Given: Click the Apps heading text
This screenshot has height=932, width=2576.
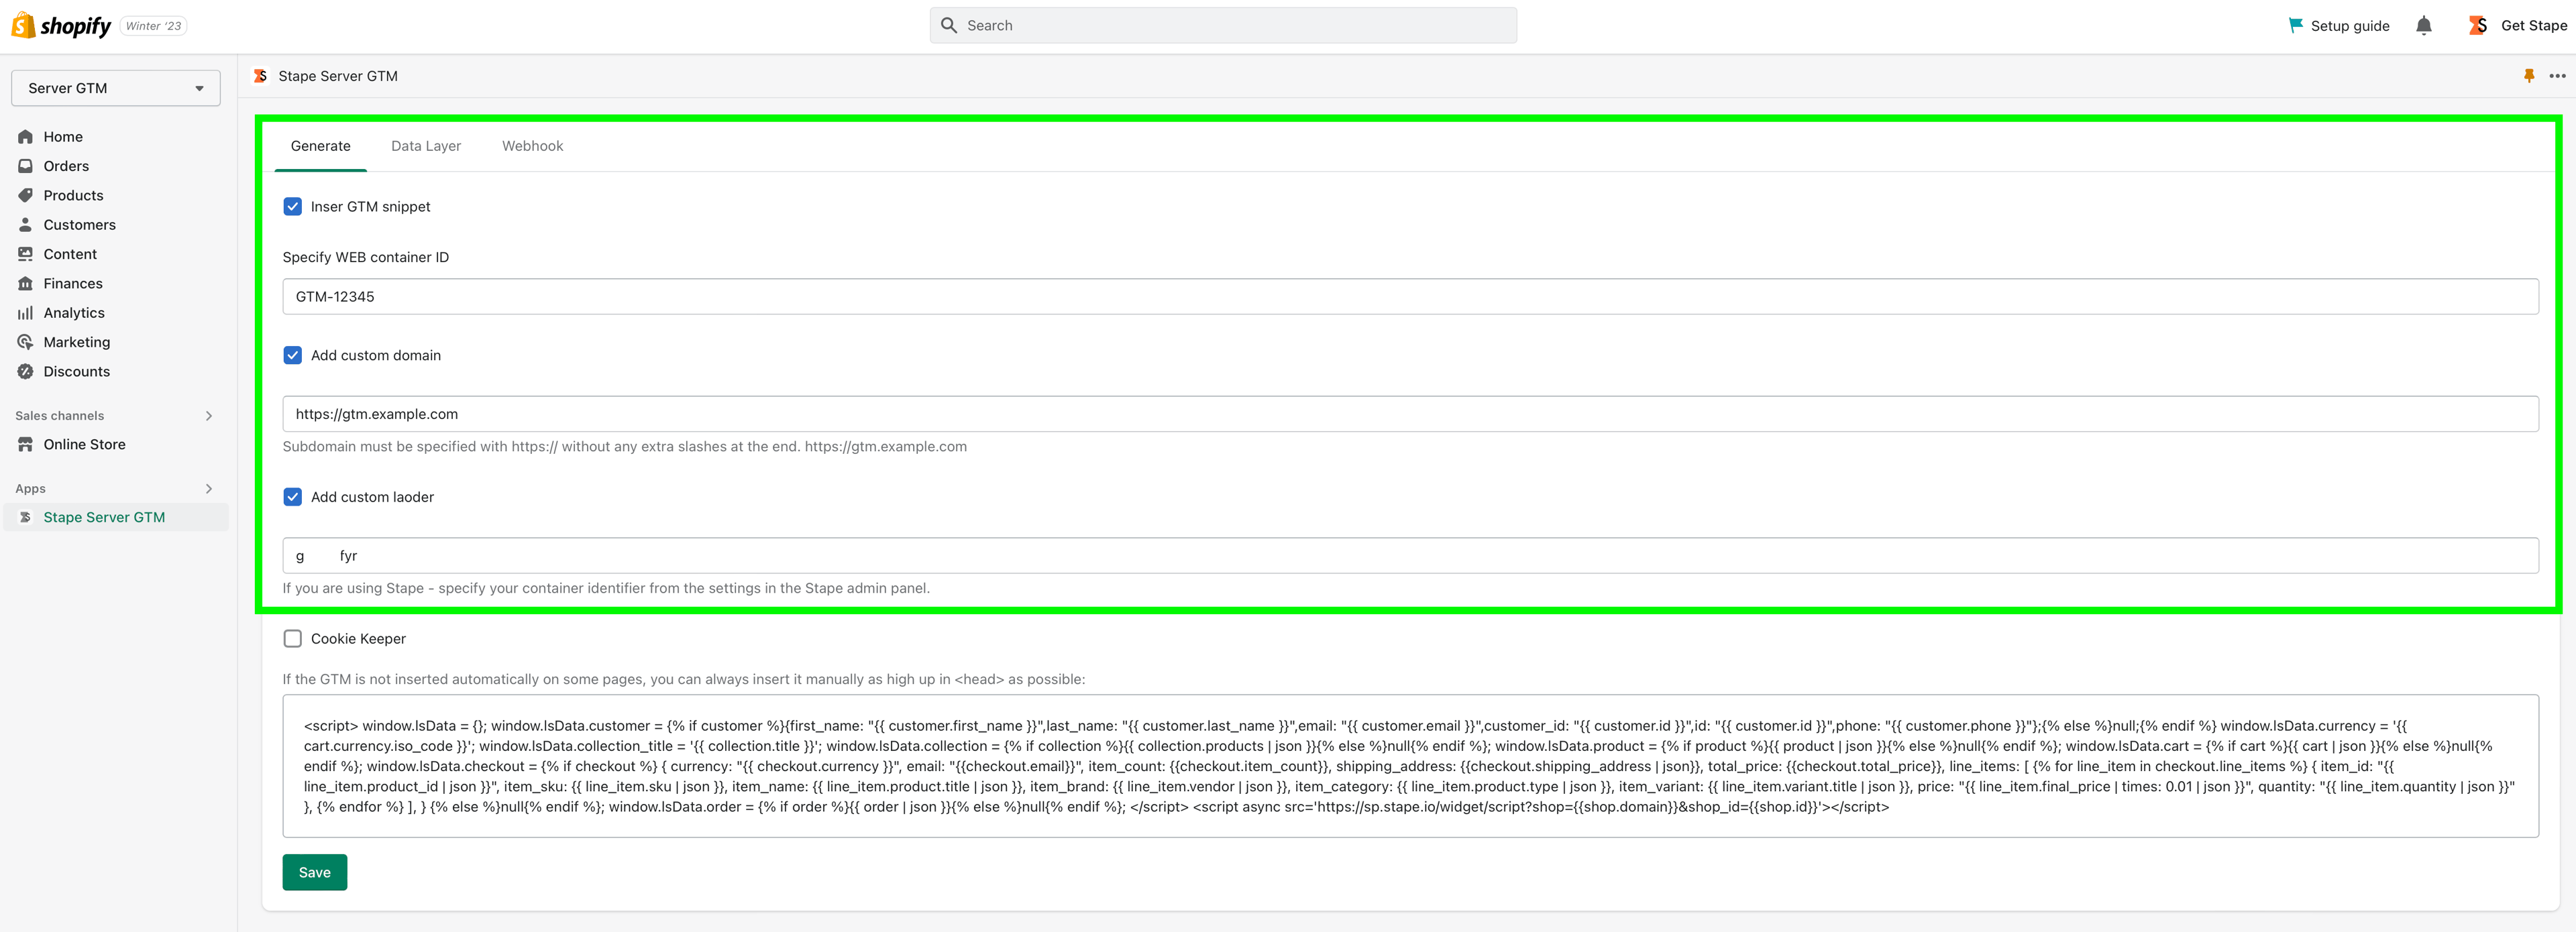Looking at the screenshot, I should click(30, 489).
